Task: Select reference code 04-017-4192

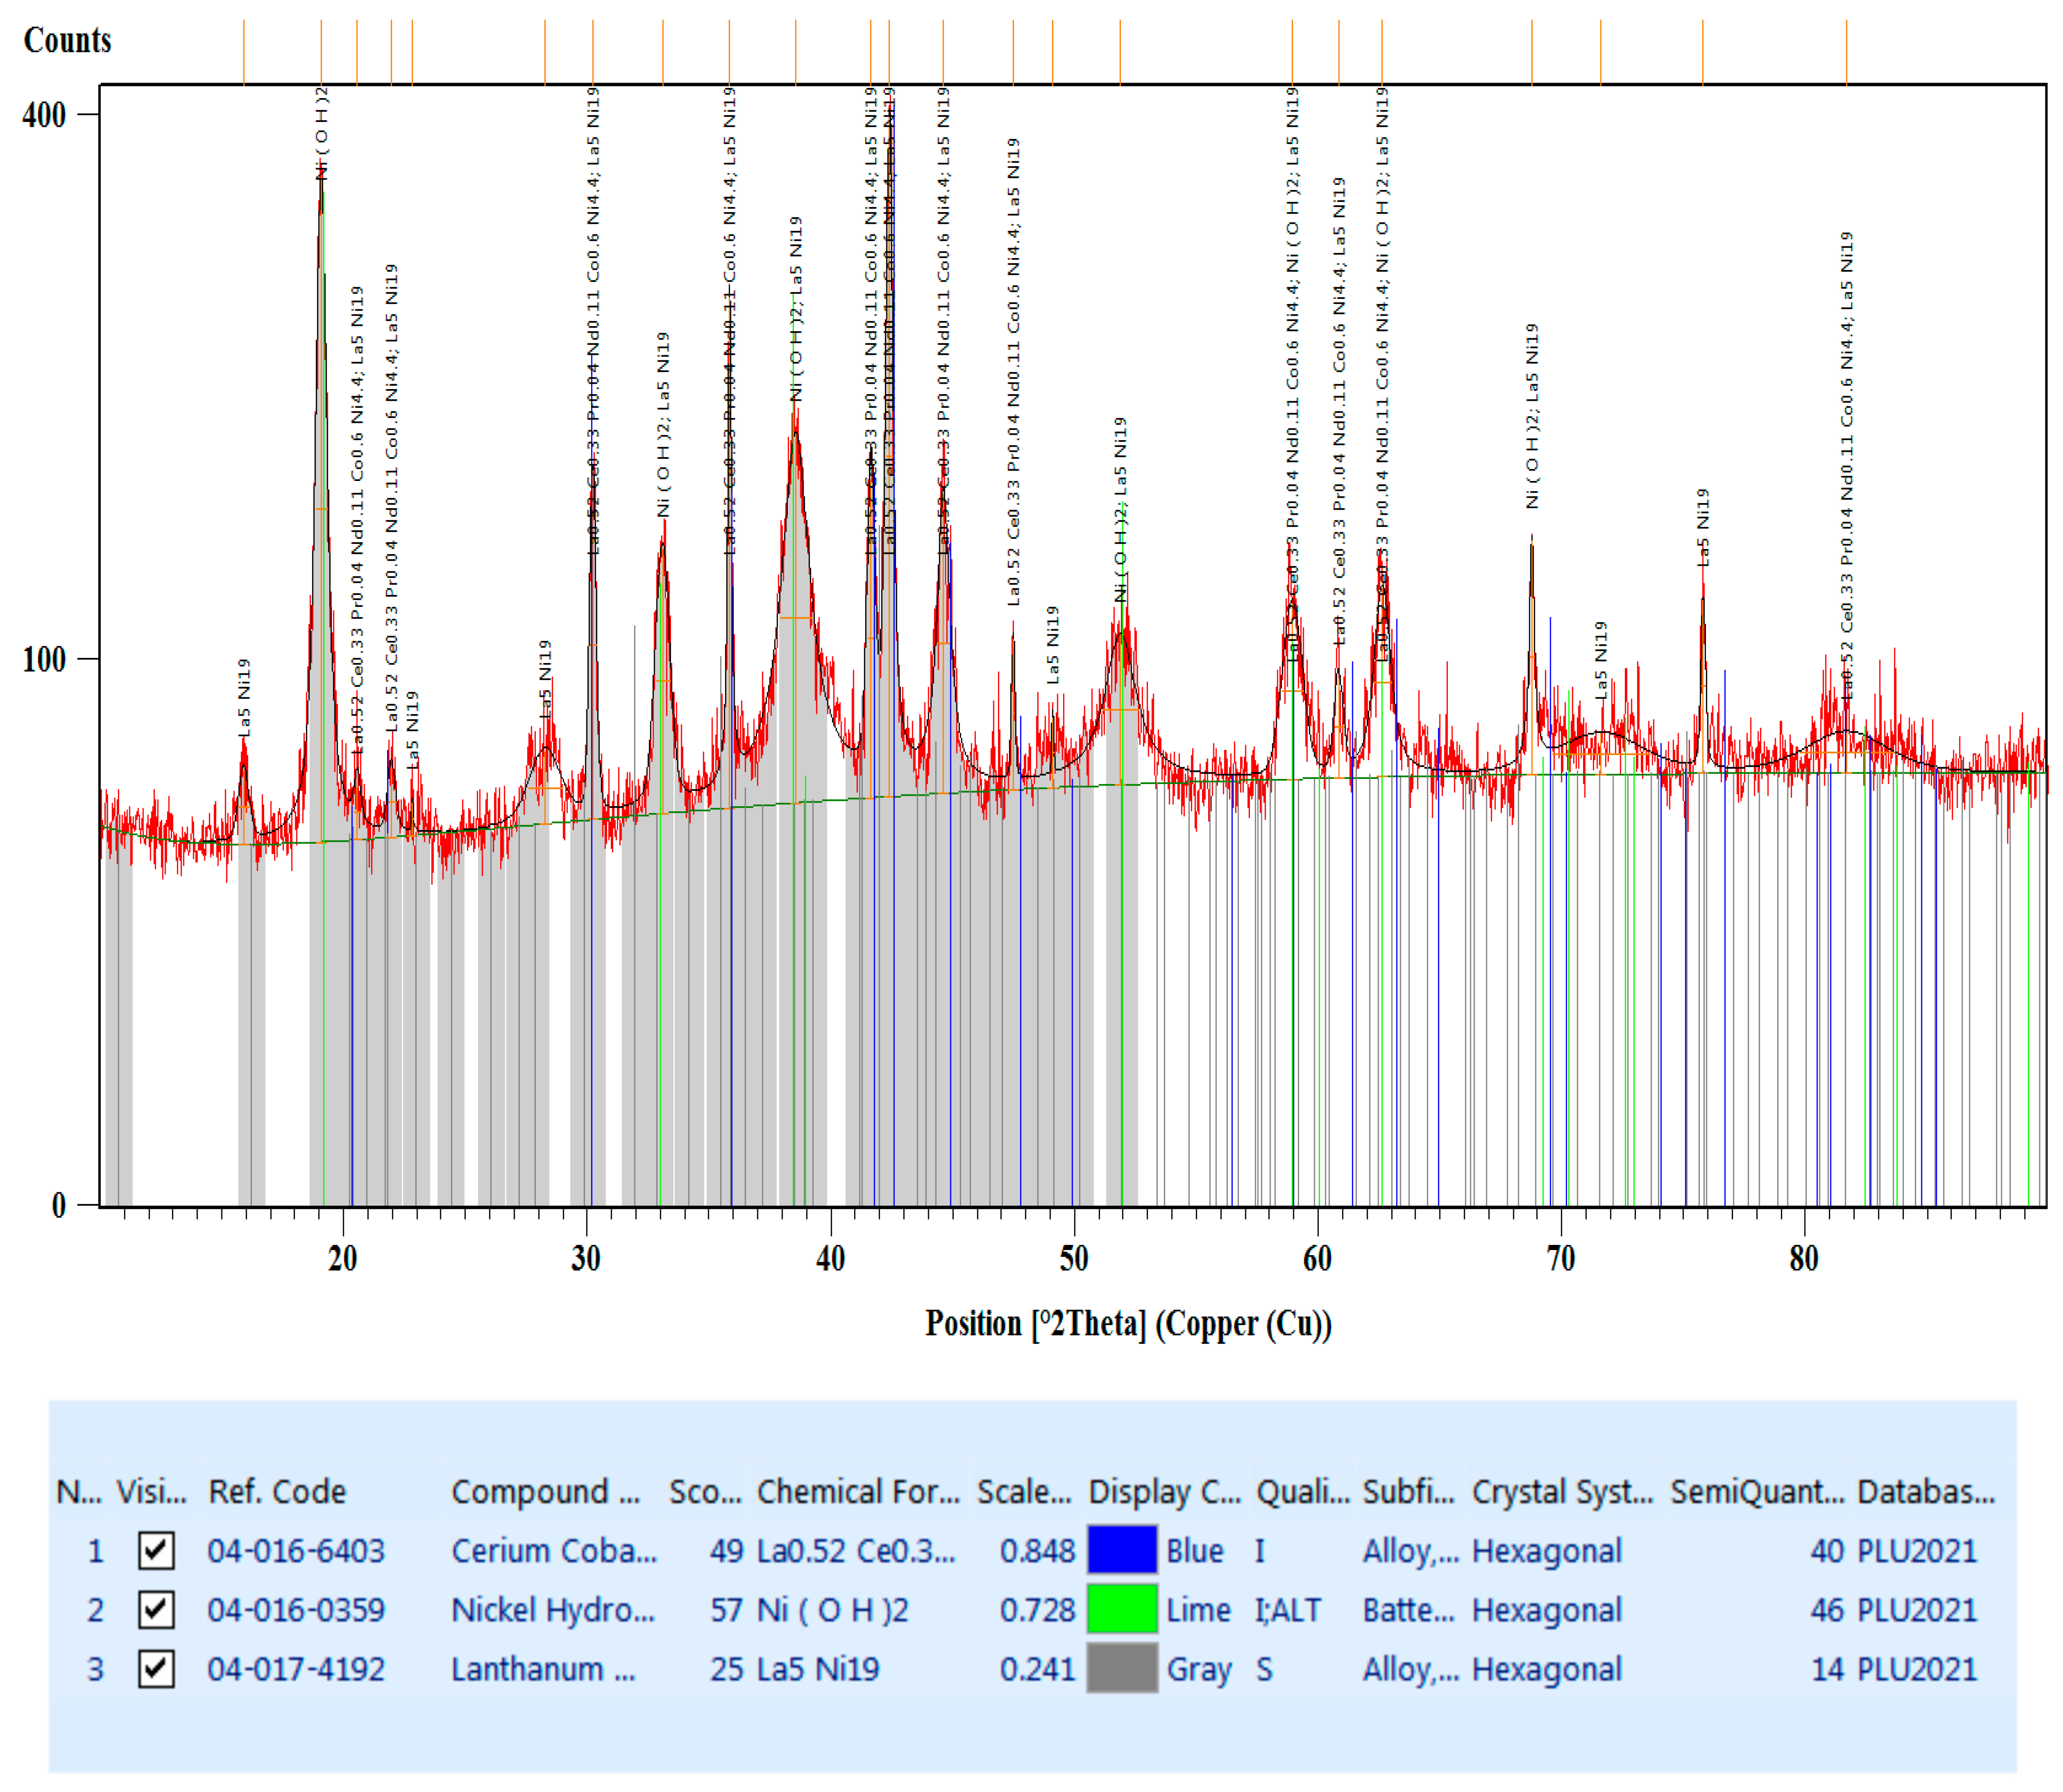Action: point(296,1668)
